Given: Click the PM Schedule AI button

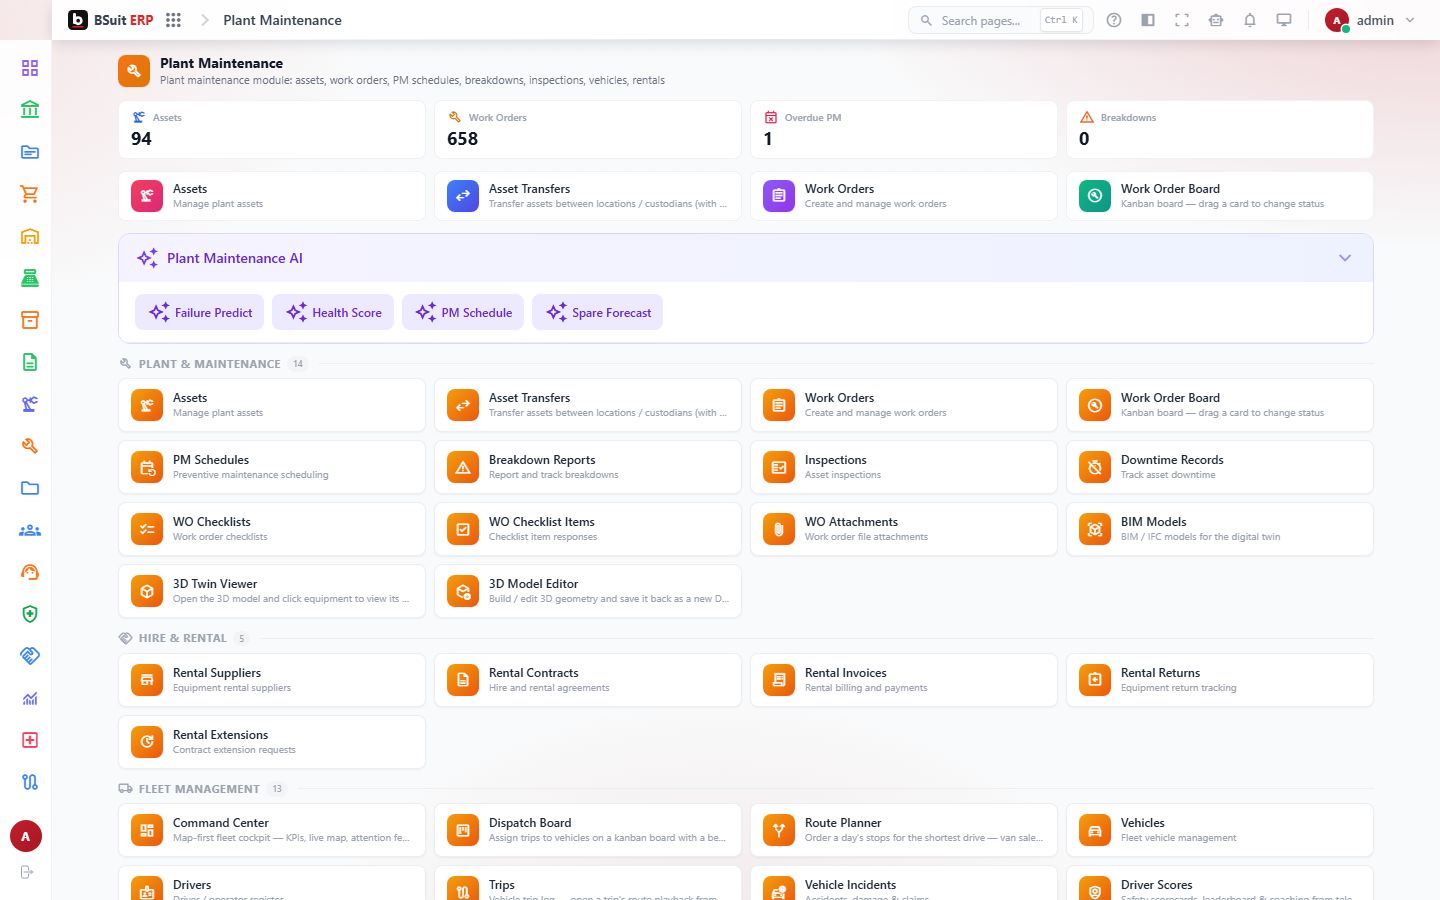Looking at the screenshot, I should pos(463,312).
